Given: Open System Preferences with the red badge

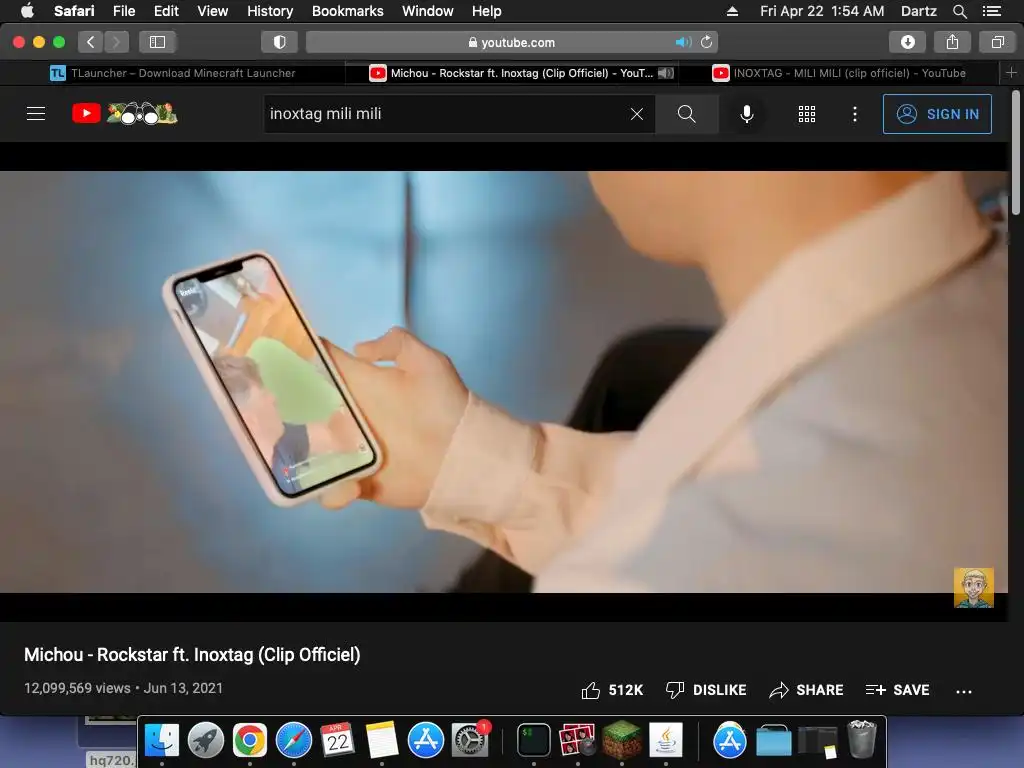Looking at the screenshot, I should tap(470, 740).
